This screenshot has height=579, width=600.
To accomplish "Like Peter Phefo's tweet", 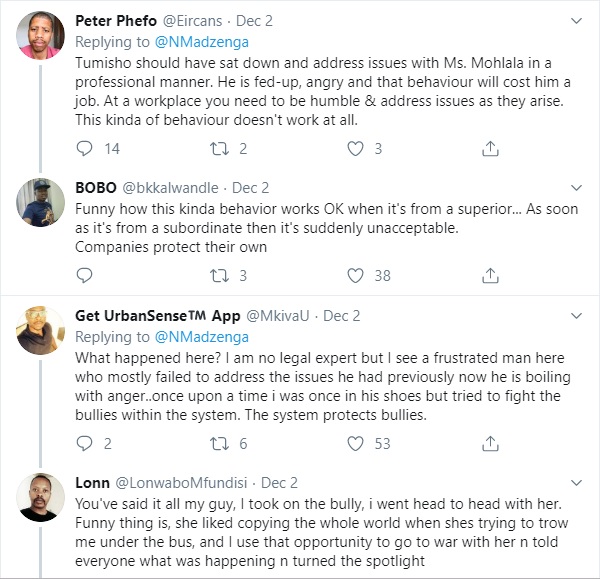I will [355, 148].
